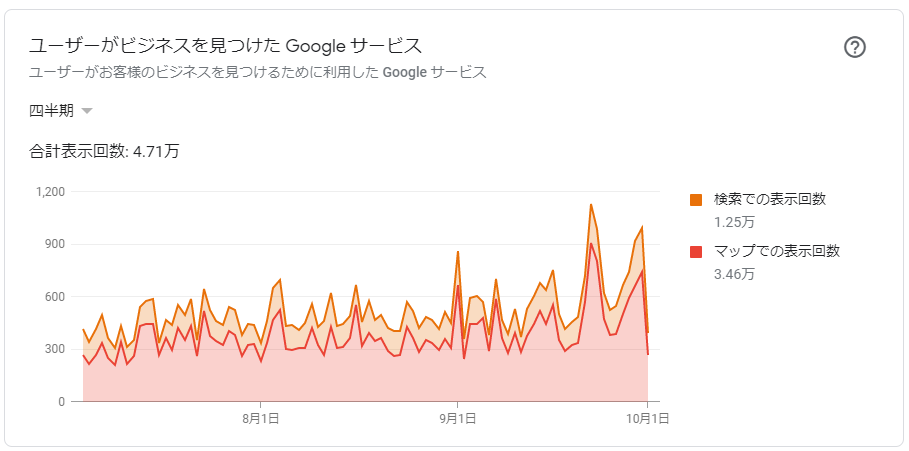The height and width of the screenshot is (451, 909).
Task: Click the card title ユーザーがビジネスを見つけた Google サービス
Action: 225,45
